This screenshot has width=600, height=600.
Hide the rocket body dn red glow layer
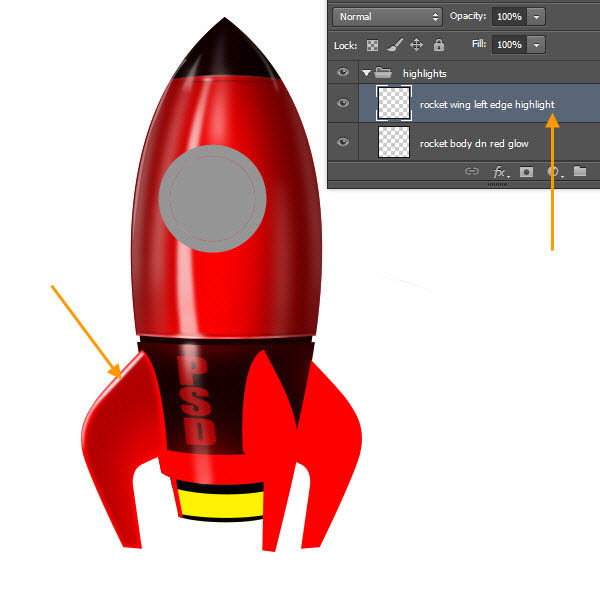tap(344, 143)
